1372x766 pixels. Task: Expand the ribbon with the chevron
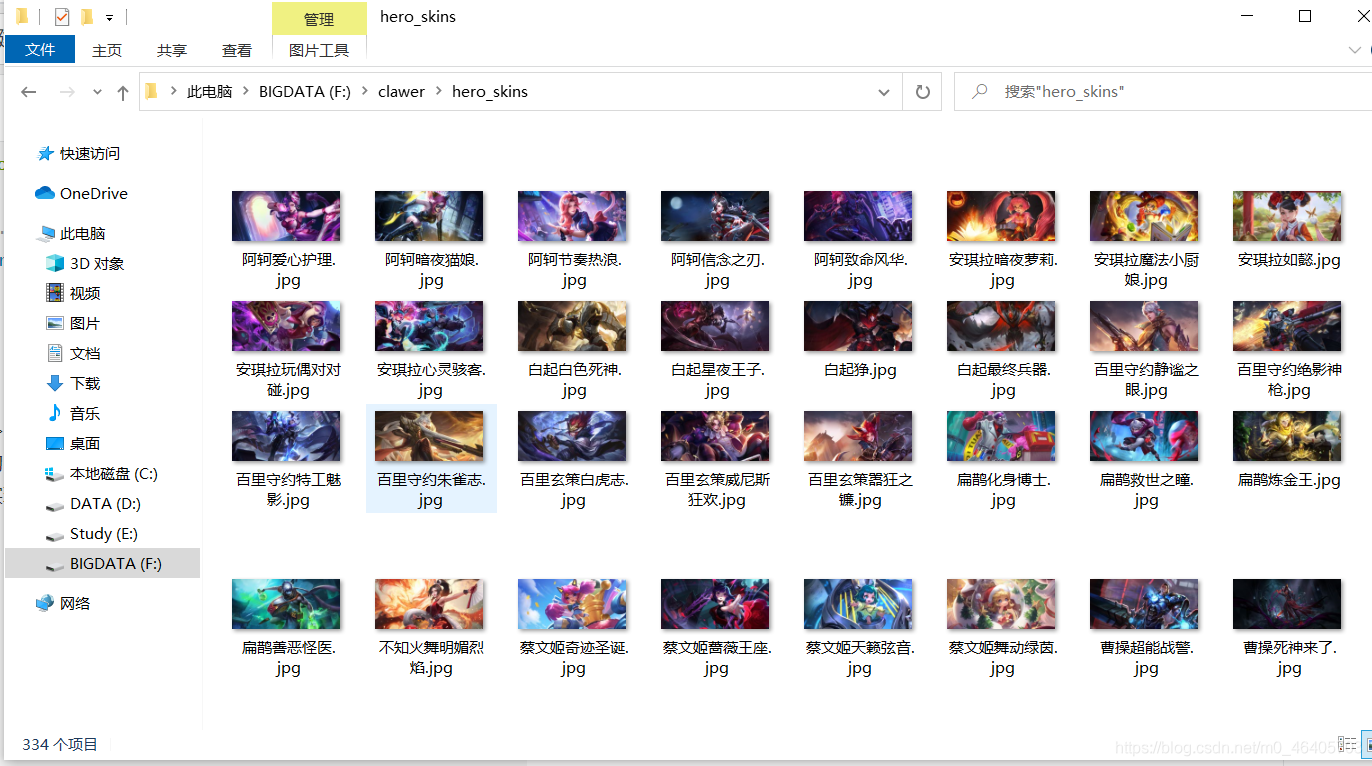pos(1353,50)
